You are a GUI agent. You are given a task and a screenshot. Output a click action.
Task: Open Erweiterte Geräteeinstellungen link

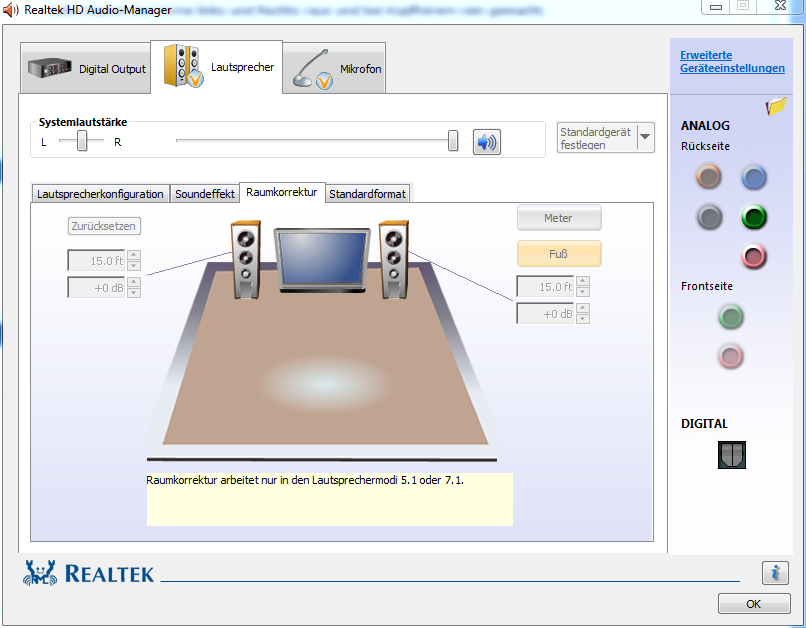click(x=732, y=62)
